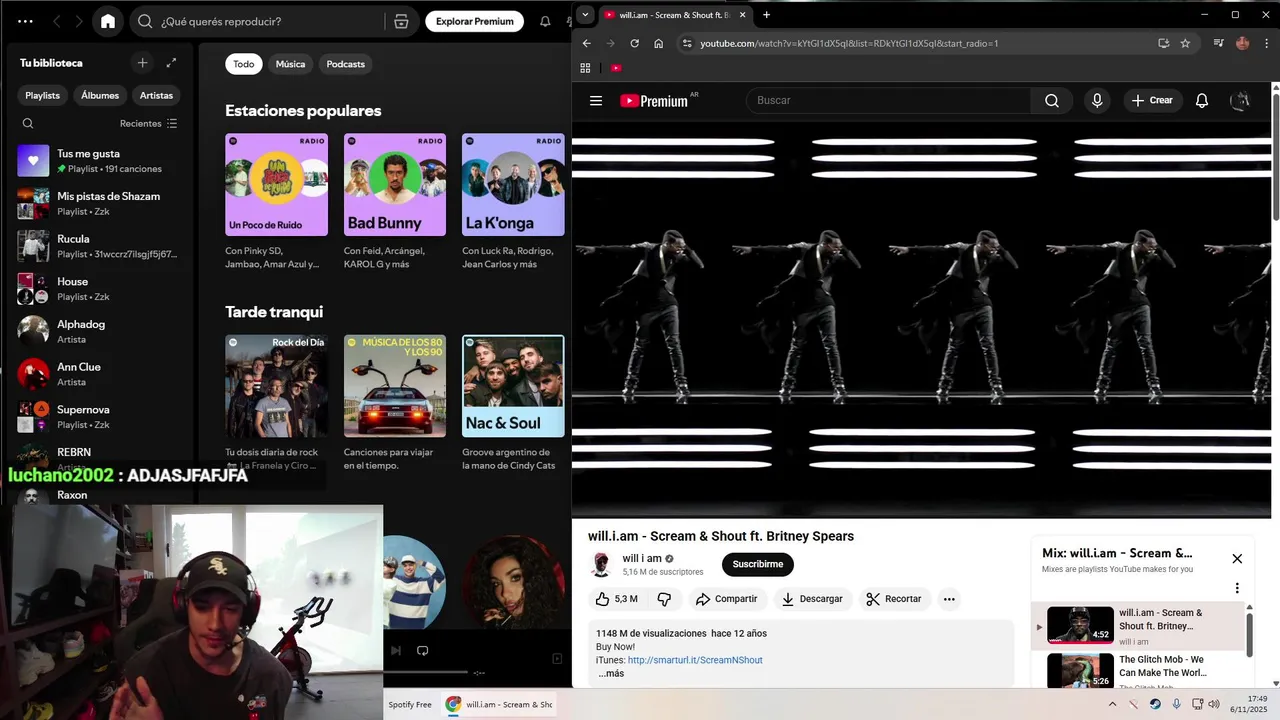Bookmark this page with star icon
The height and width of the screenshot is (720, 1280).
(1185, 43)
